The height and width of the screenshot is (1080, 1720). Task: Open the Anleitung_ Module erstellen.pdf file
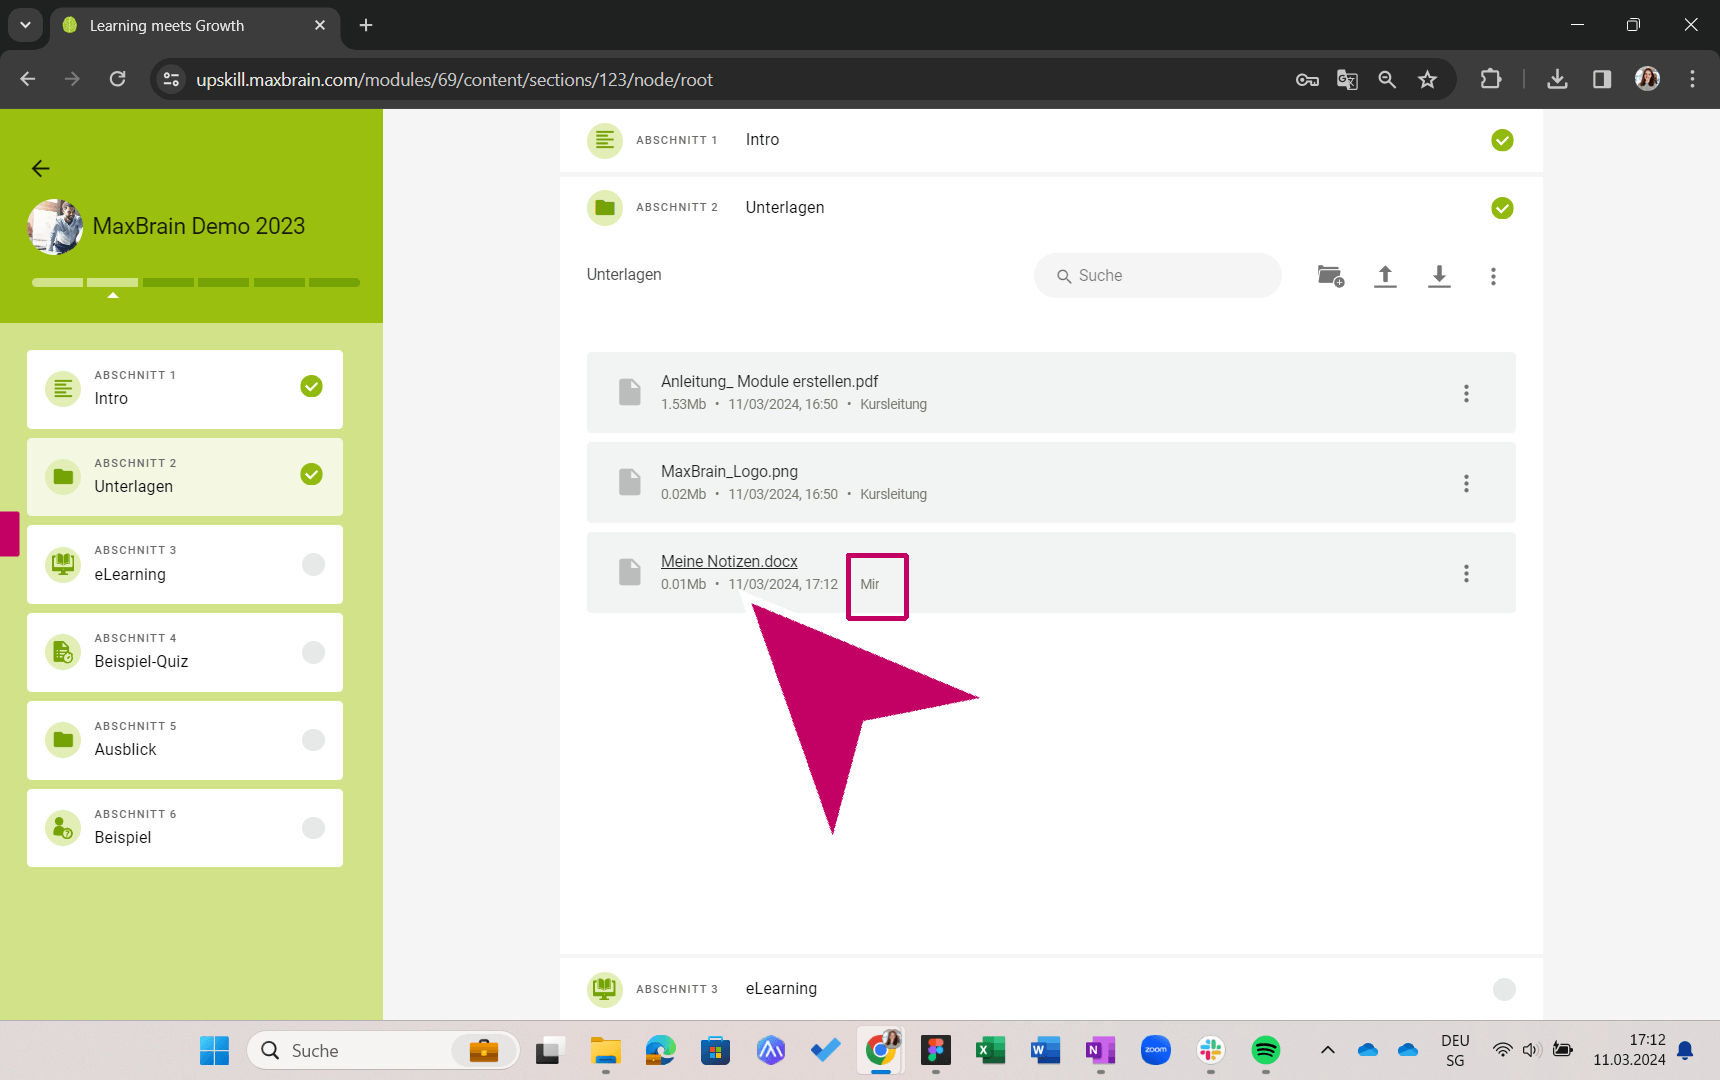pos(769,381)
